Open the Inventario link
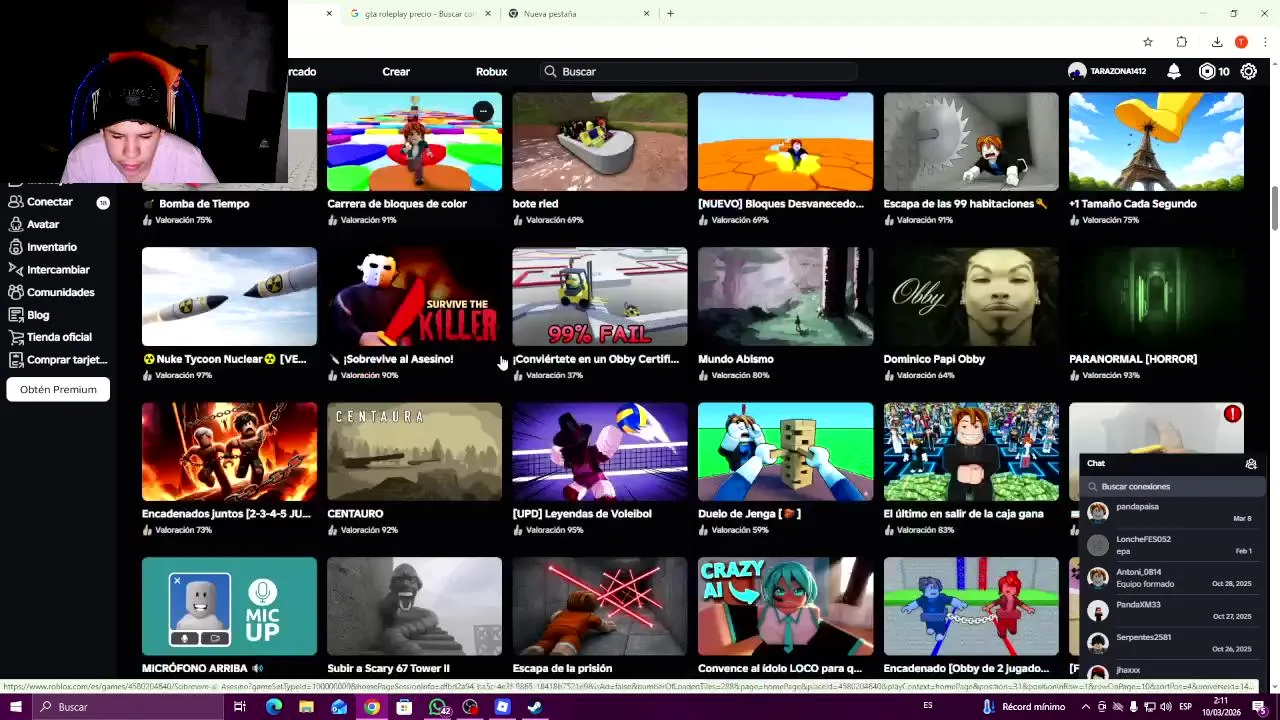Viewport: 1280px width, 720px height. [x=52, y=247]
